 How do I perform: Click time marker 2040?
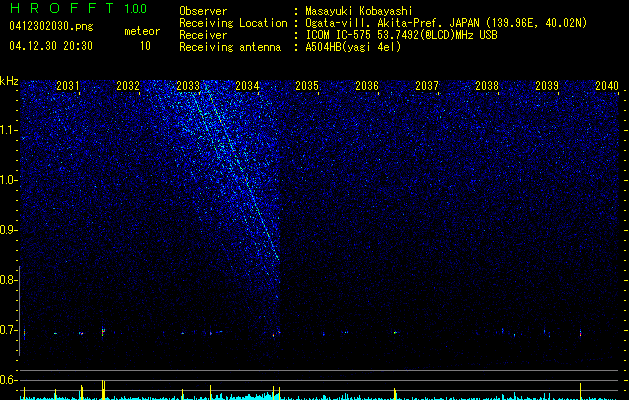click(607, 86)
